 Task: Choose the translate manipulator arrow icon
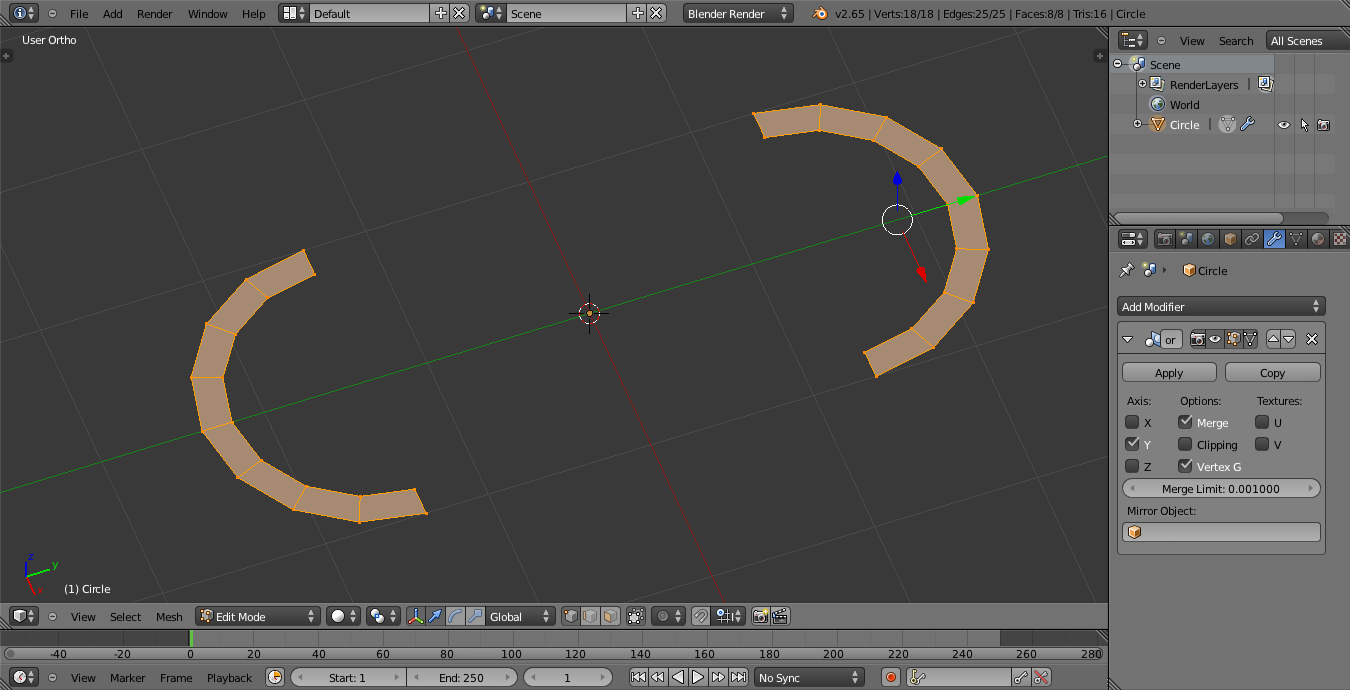[x=435, y=616]
